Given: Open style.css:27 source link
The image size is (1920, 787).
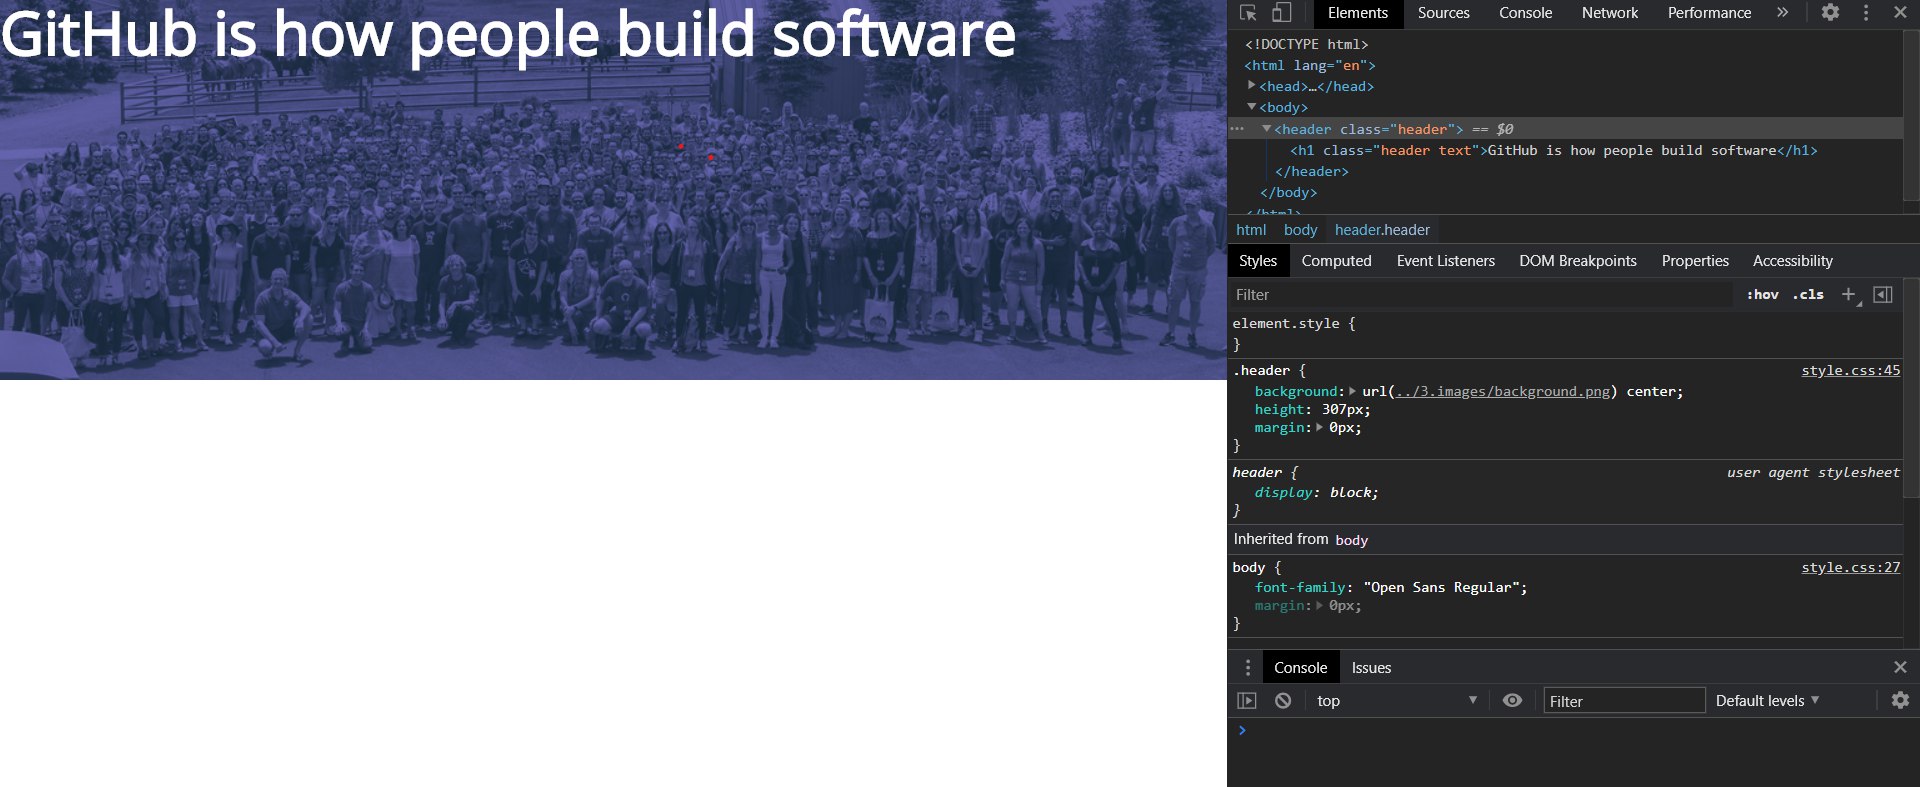Looking at the screenshot, I should click(x=1850, y=568).
